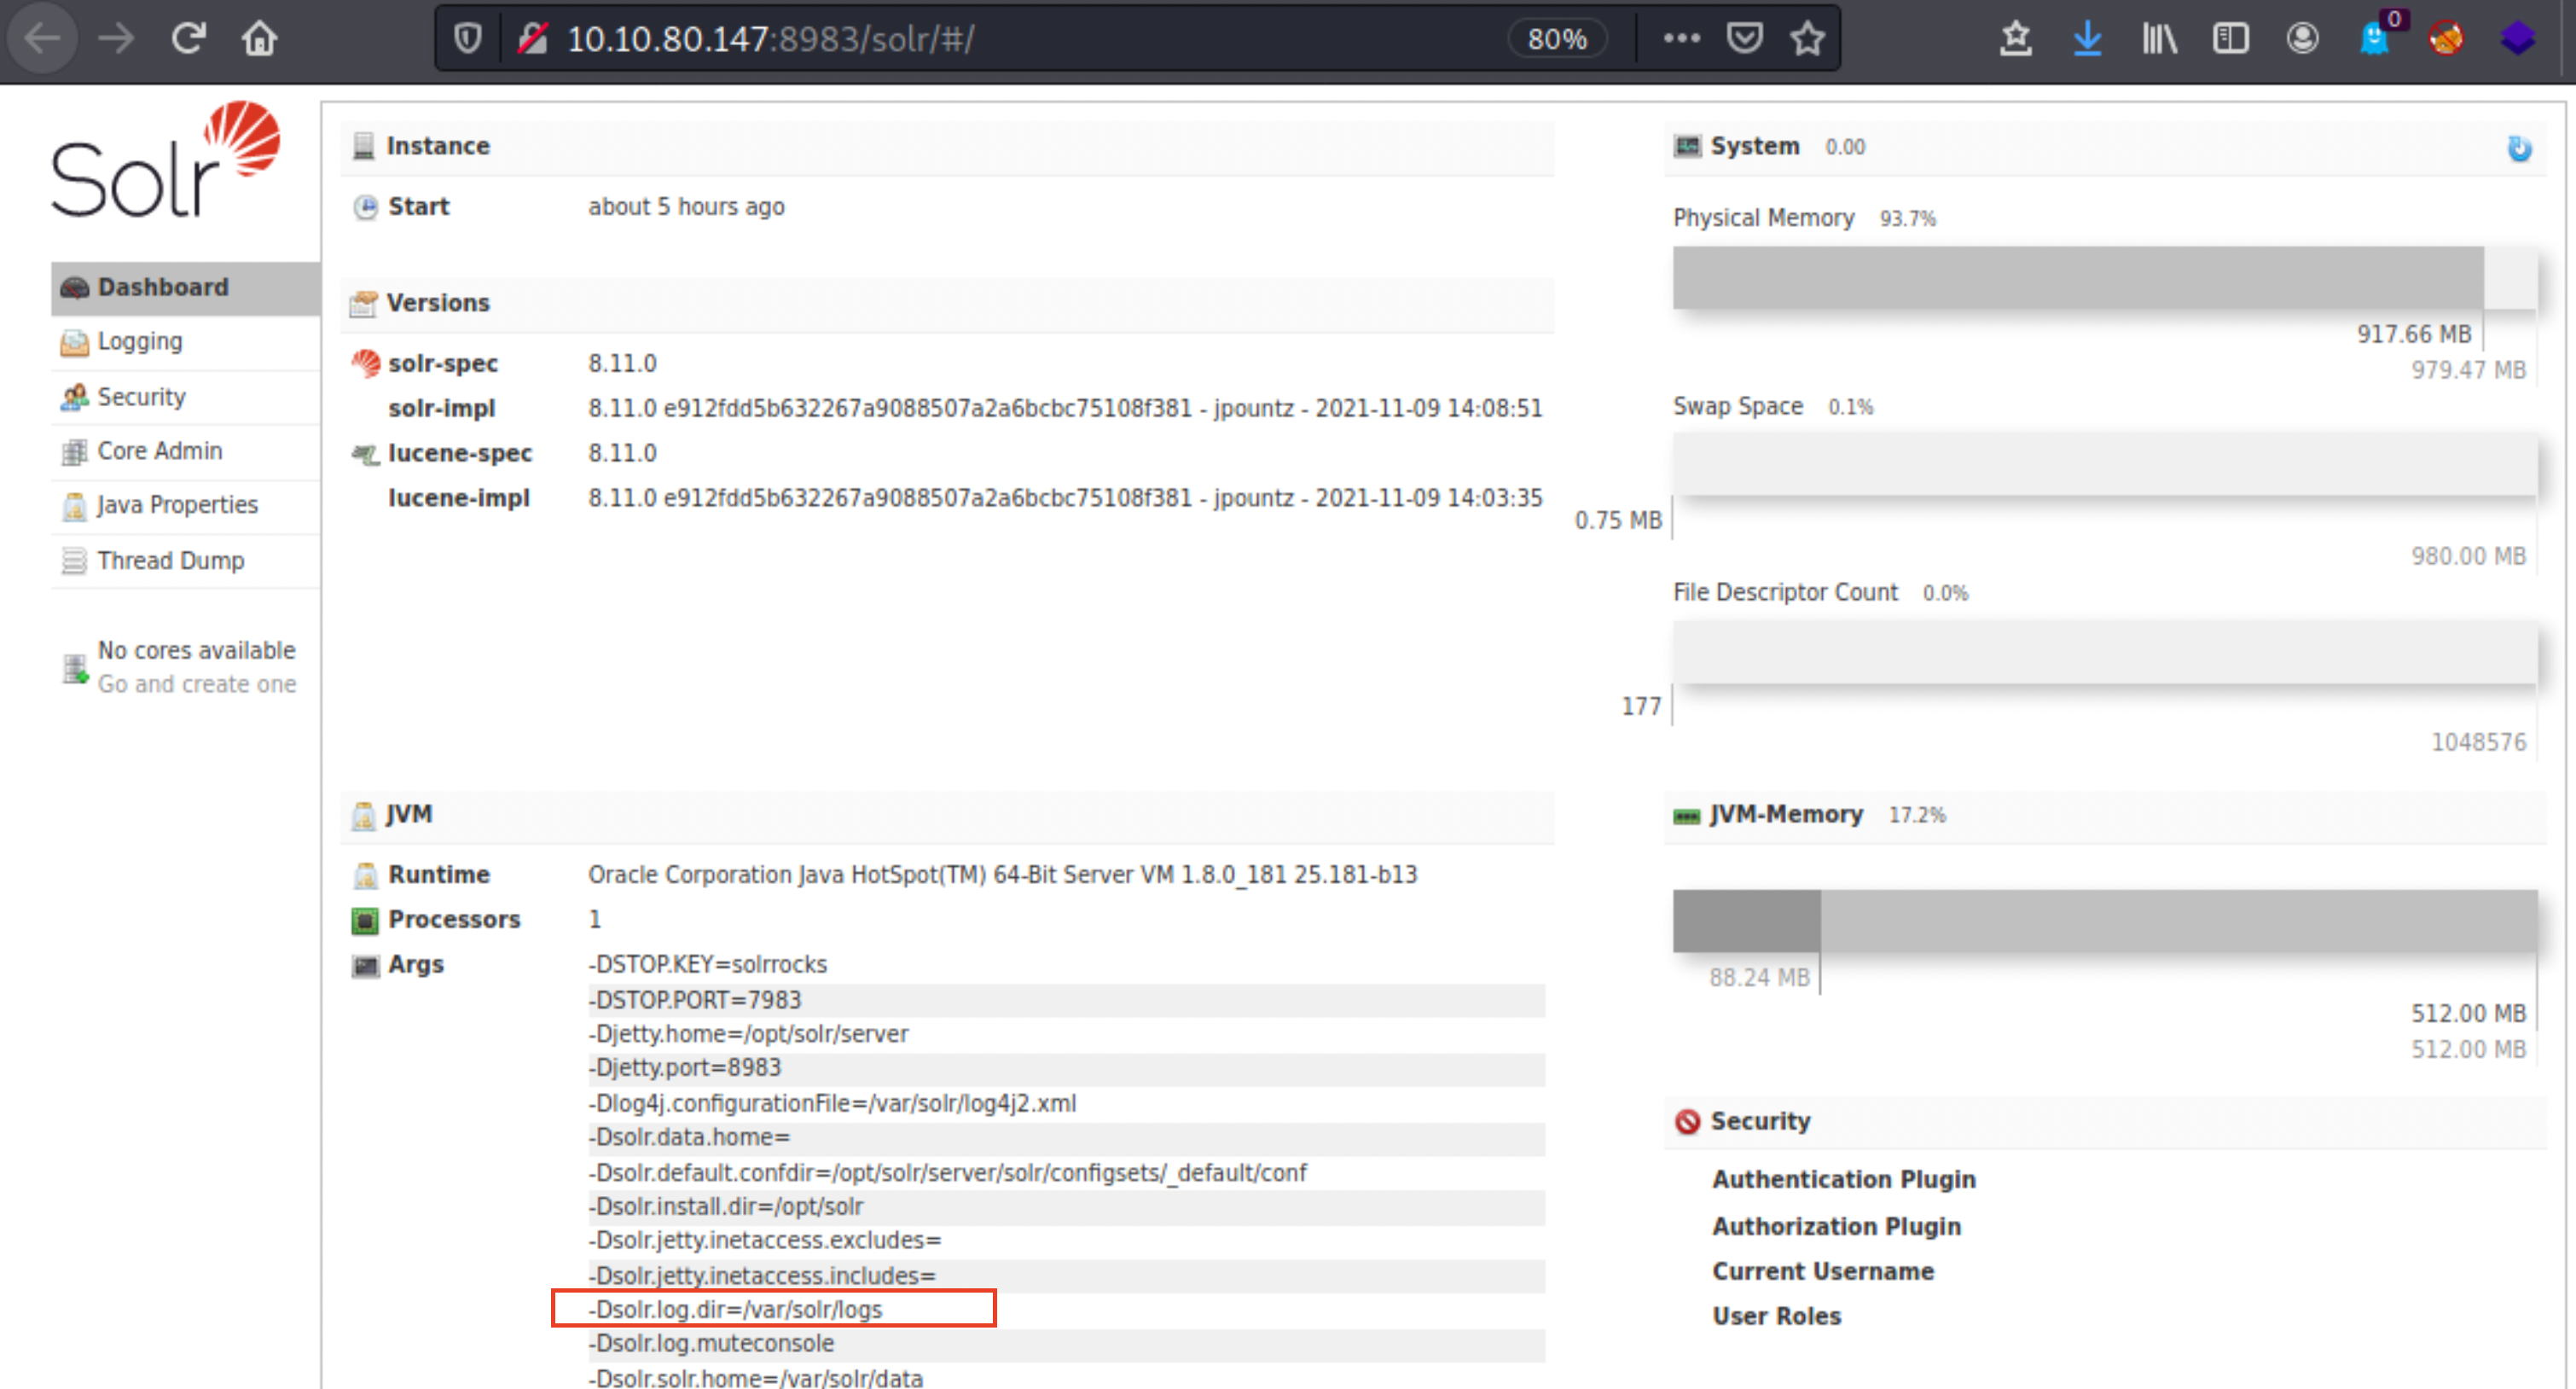Click the lucene-impl version string
Image resolution: width=2576 pixels, height=1389 pixels.
pyautogui.click(x=1065, y=498)
